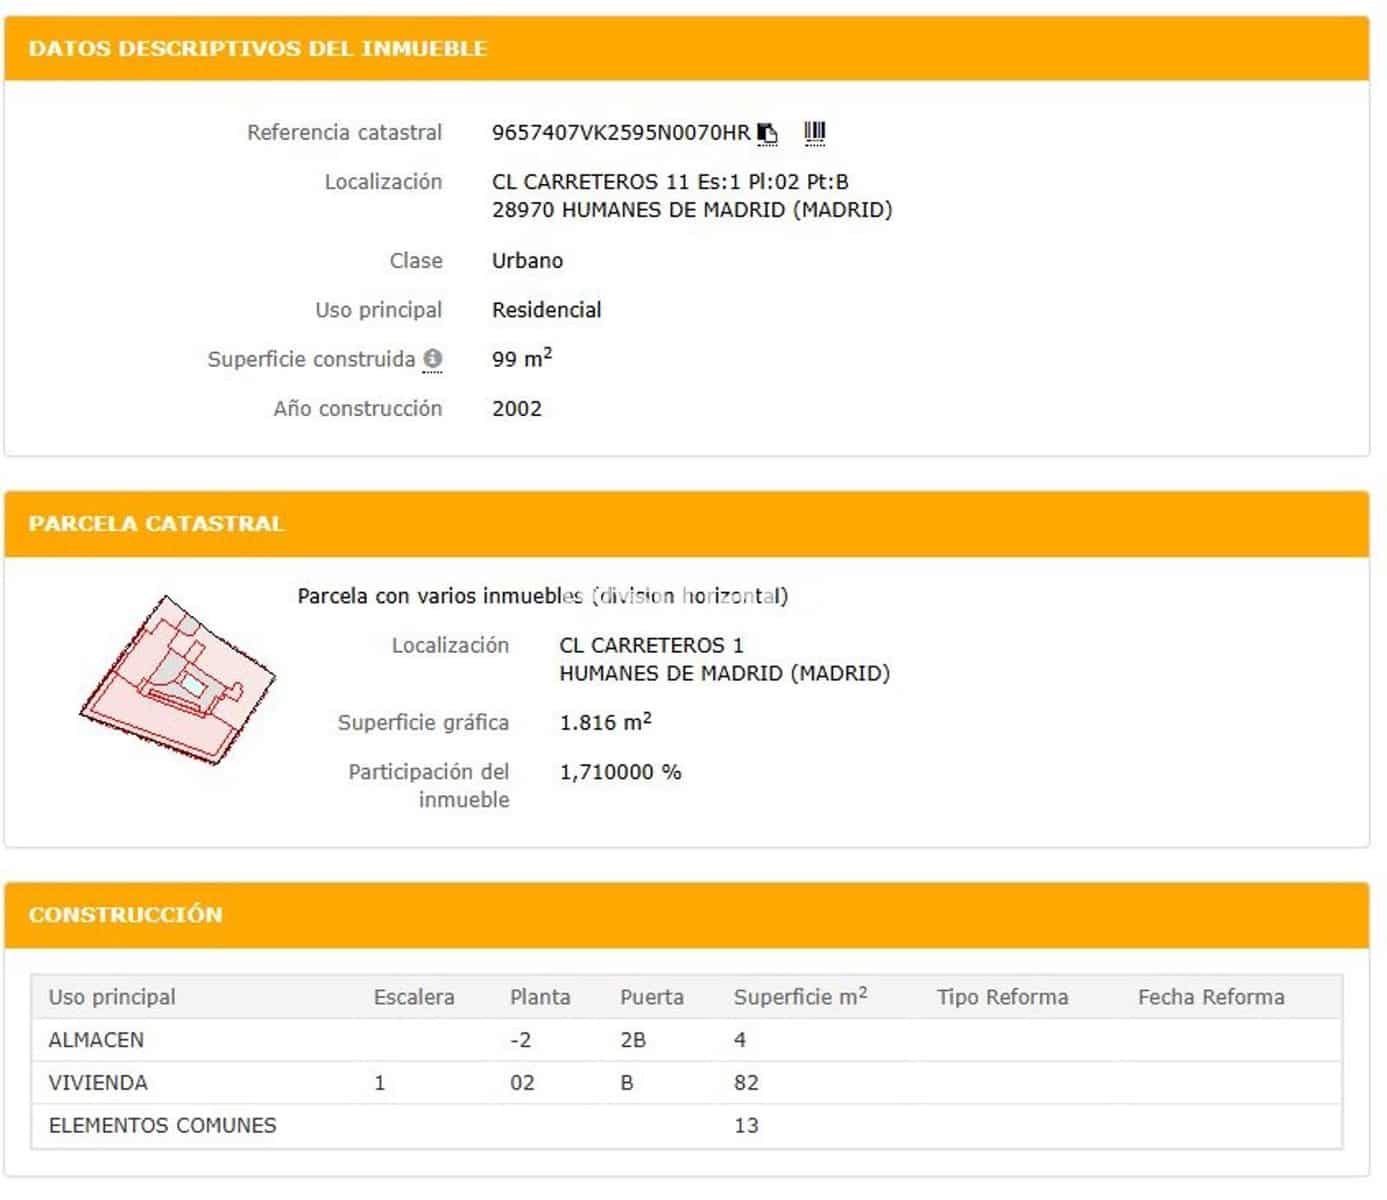Select the VIVIENDA row in the construction table
The height and width of the screenshot is (1200, 1387).
97,1082
